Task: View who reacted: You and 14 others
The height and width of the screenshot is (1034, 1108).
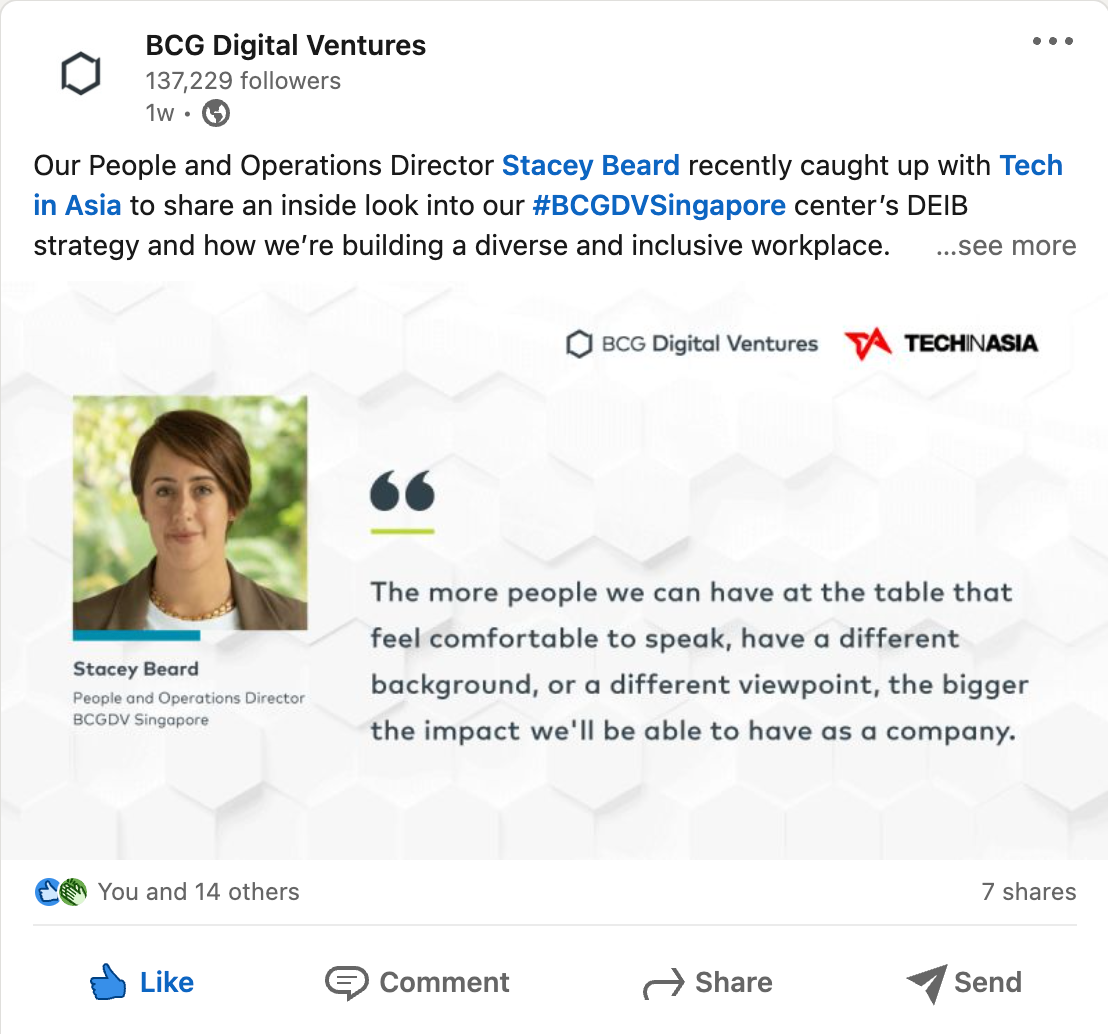Action: (x=199, y=892)
